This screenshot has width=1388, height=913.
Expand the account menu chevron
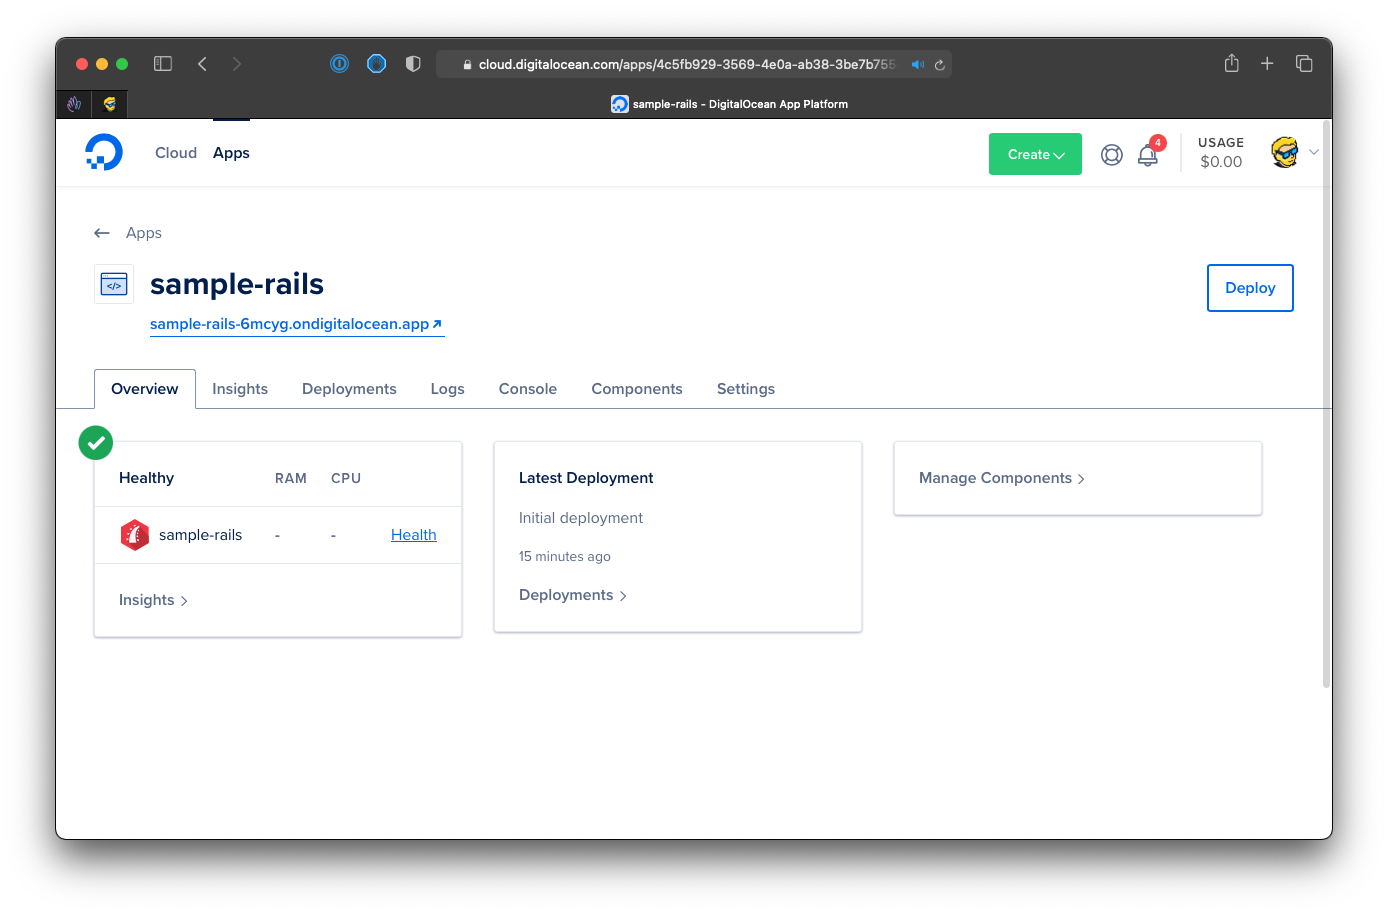coord(1314,153)
